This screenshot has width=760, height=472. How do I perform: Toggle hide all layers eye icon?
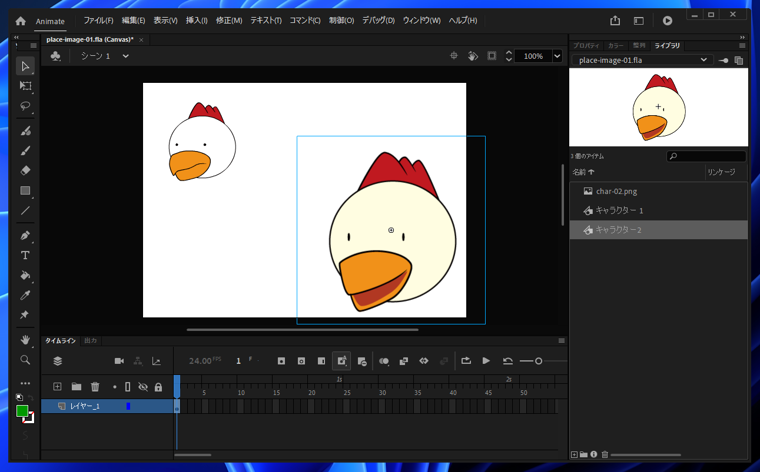pyautogui.click(x=143, y=387)
